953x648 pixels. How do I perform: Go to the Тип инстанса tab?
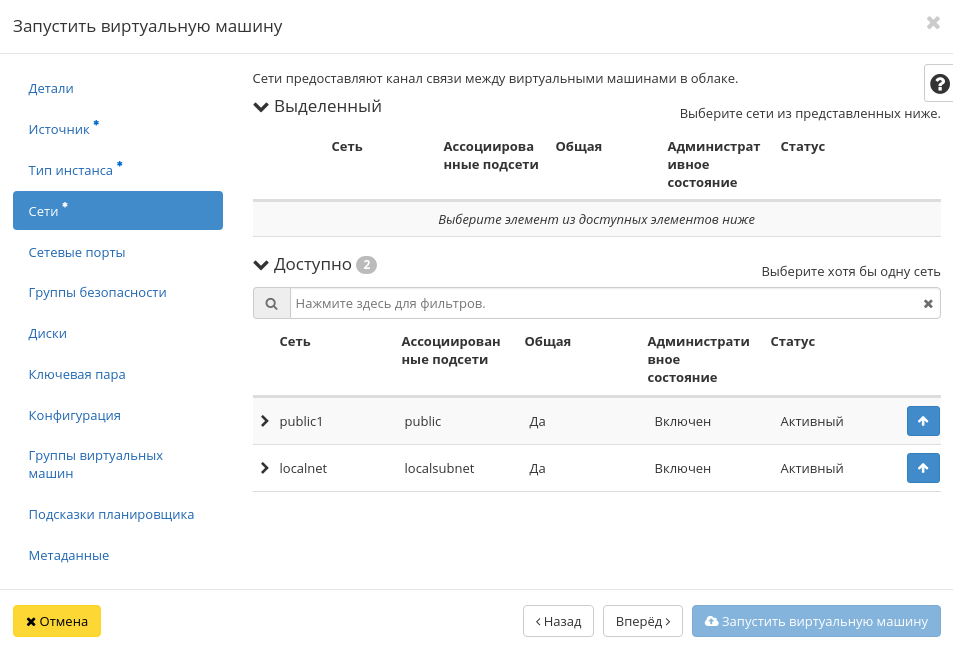[70, 170]
